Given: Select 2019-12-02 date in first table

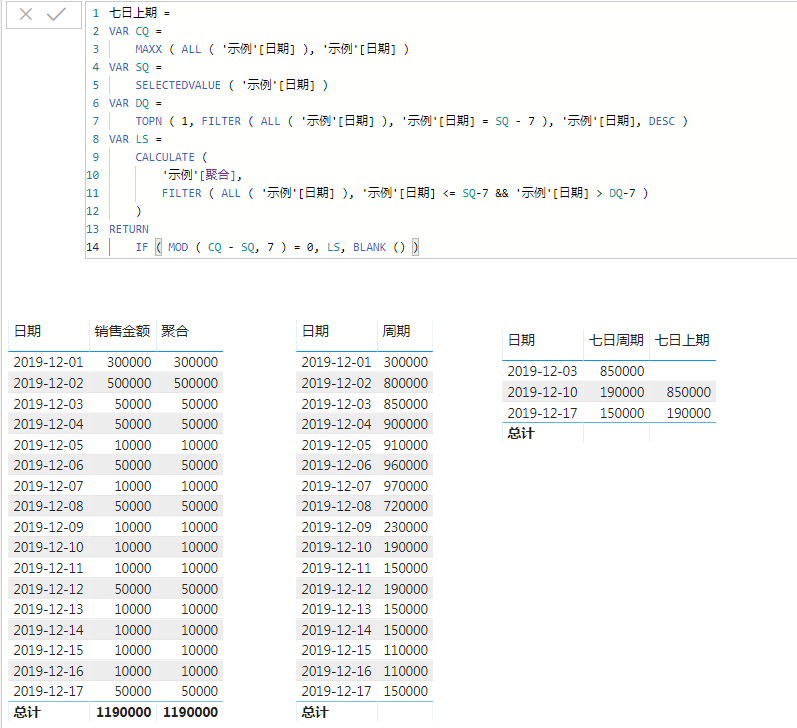Looking at the screenshot, I should pyautogui.click(x=48, y=383).
